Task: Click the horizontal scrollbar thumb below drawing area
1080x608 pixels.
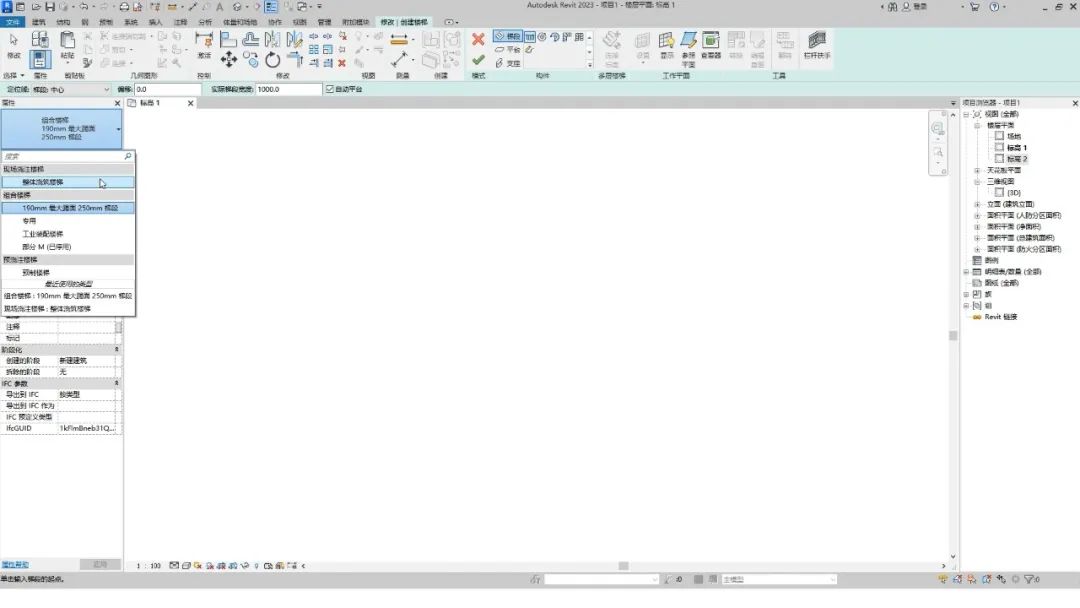Action: pos(623,566)
